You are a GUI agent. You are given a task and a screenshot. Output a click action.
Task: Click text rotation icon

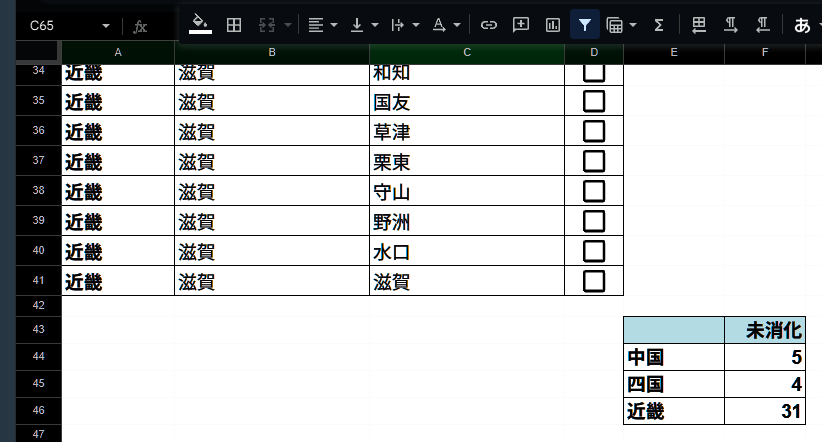[439, 25]
